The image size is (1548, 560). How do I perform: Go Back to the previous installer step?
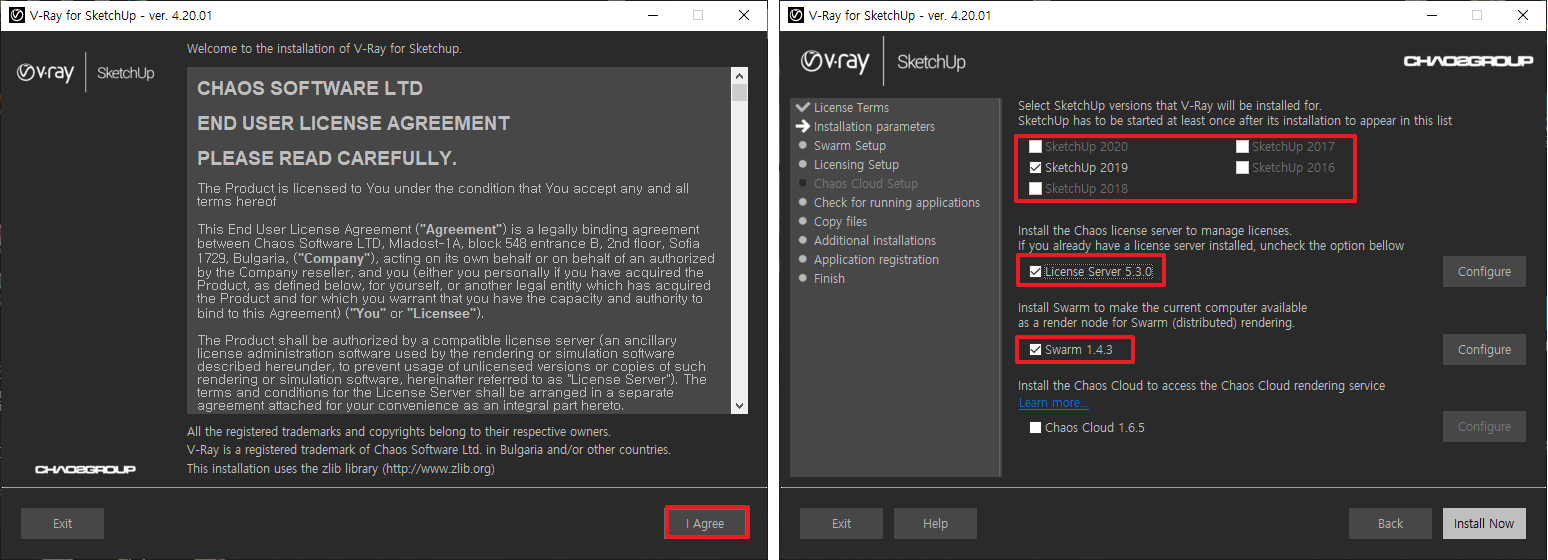coord(1390,523)
